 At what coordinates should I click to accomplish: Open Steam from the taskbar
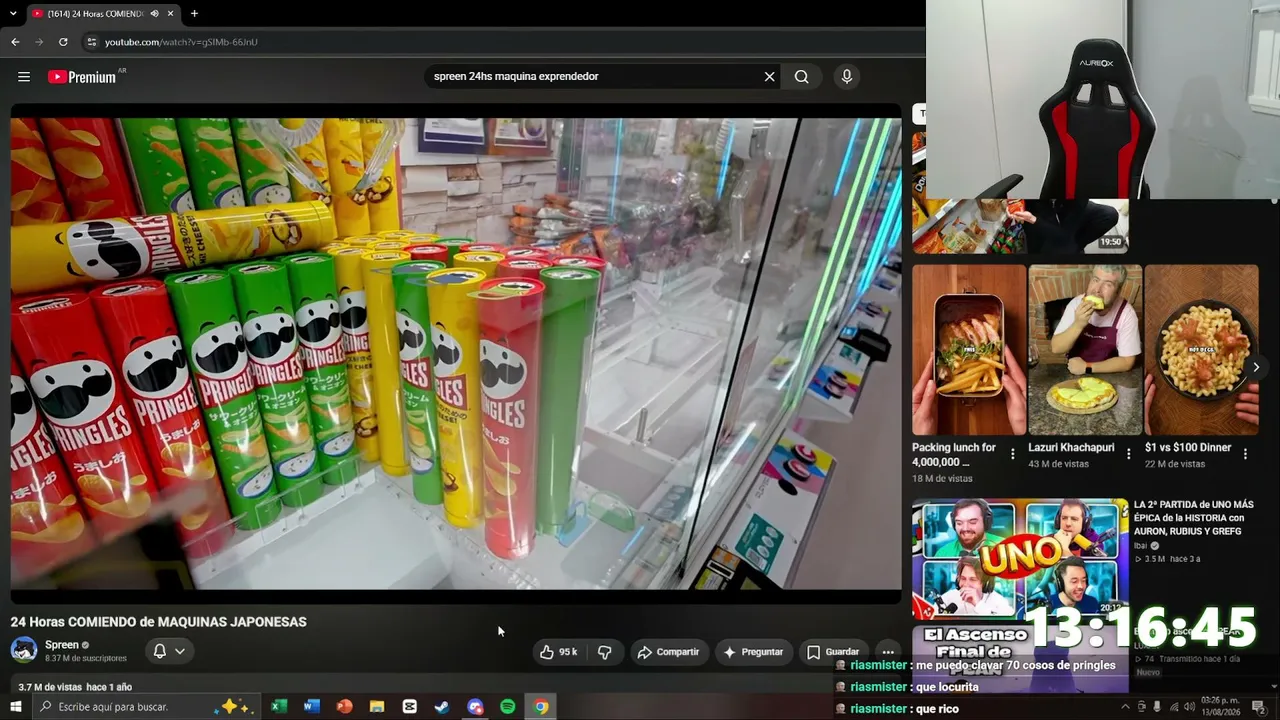(441, 707)
